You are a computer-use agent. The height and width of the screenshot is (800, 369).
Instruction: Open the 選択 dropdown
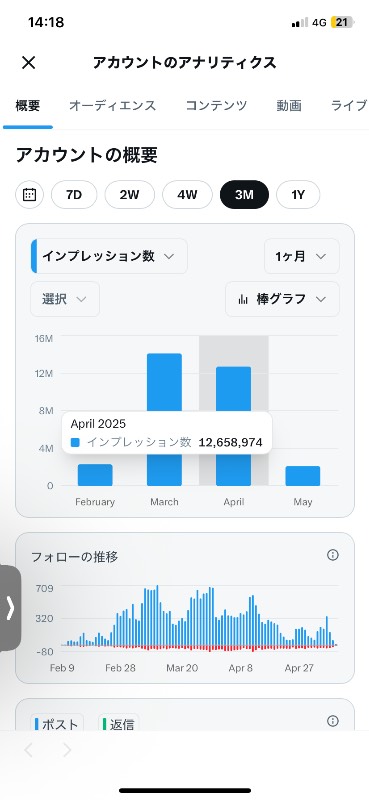point(65,299)
